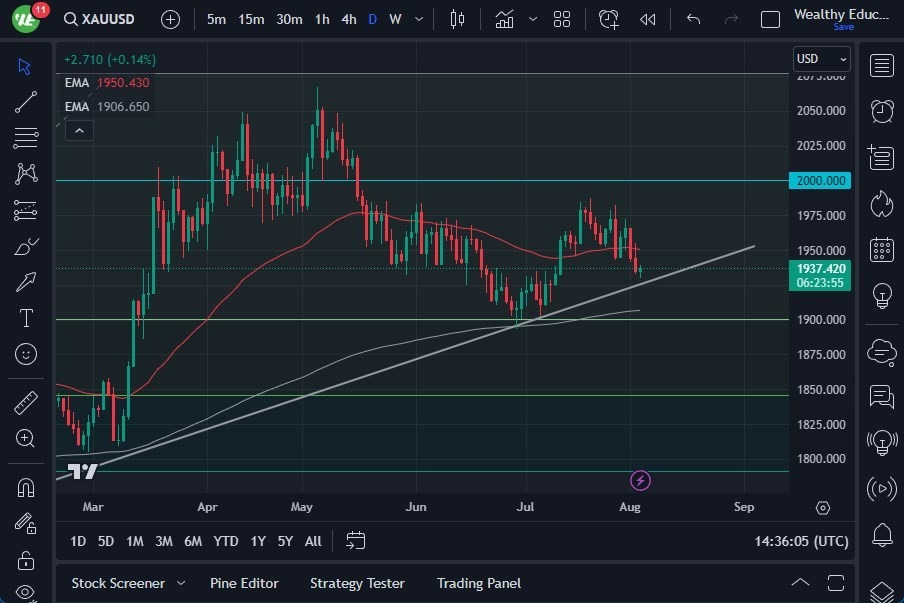Select the ruler measure tool
This screenshot has width=904, height=603.
pos(26,403)
